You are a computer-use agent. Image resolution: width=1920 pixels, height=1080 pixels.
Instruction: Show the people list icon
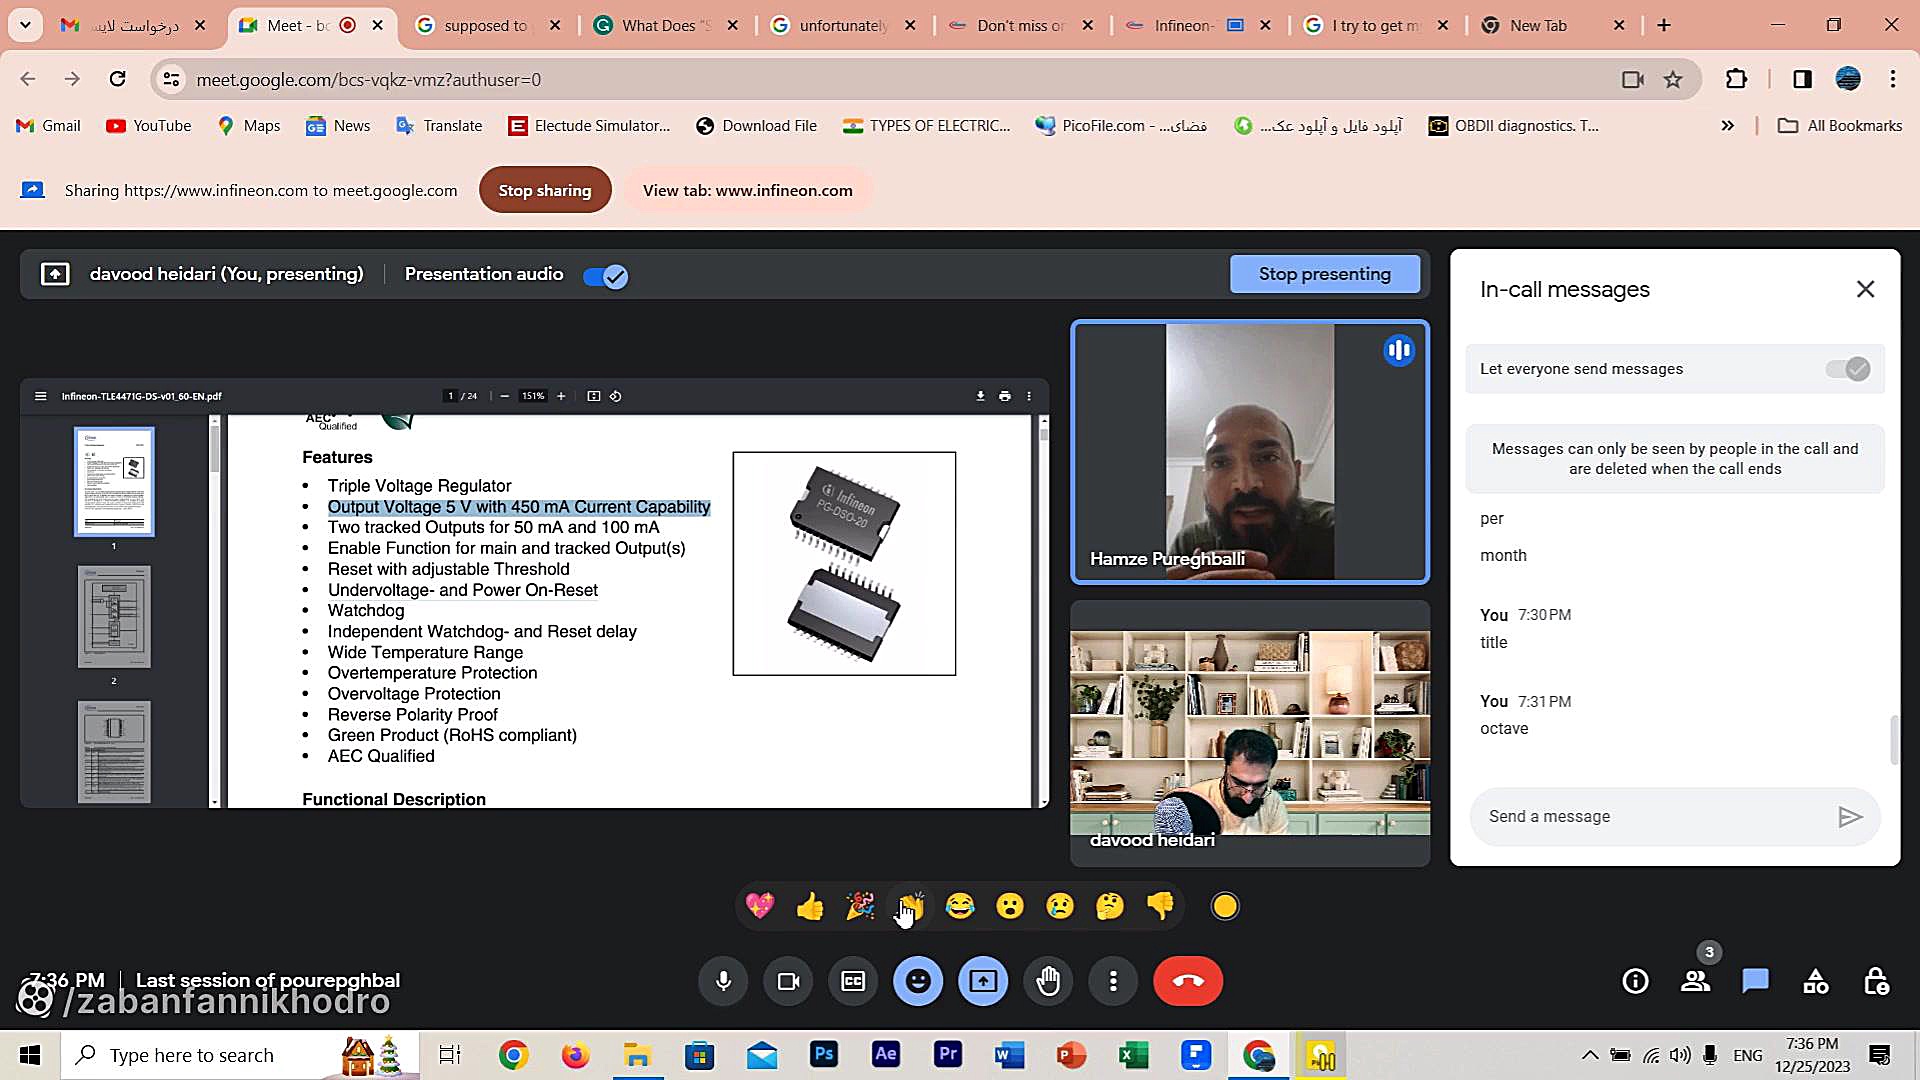(x=1696, y=981)
